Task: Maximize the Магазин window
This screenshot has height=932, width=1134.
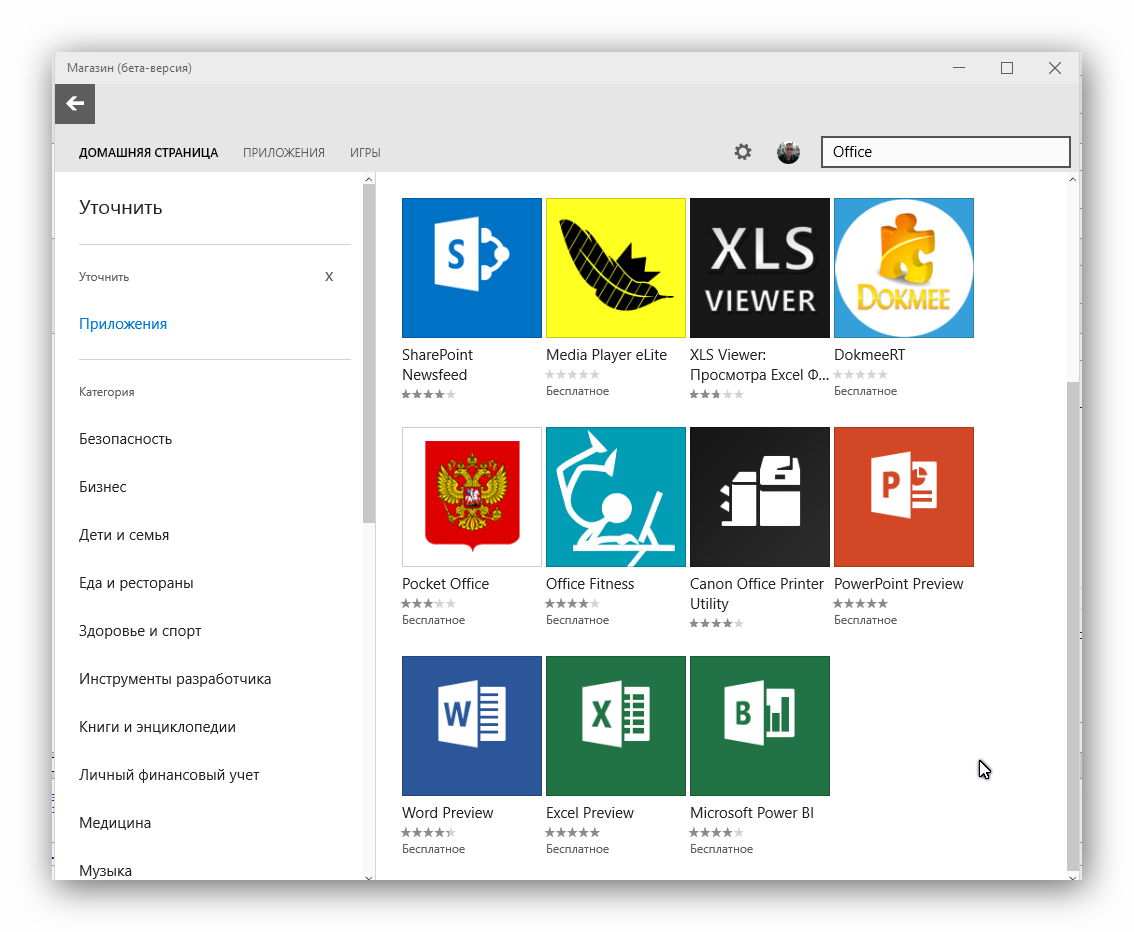Action: click(1007, 68)
